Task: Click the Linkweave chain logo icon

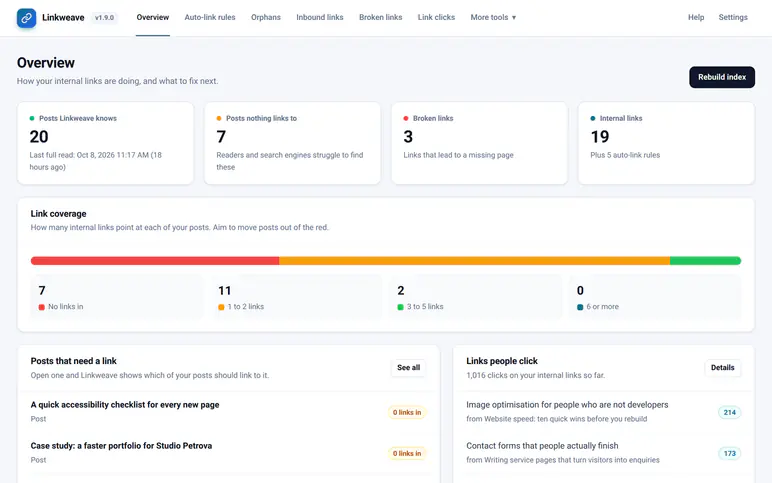Action: coord(26,18)
